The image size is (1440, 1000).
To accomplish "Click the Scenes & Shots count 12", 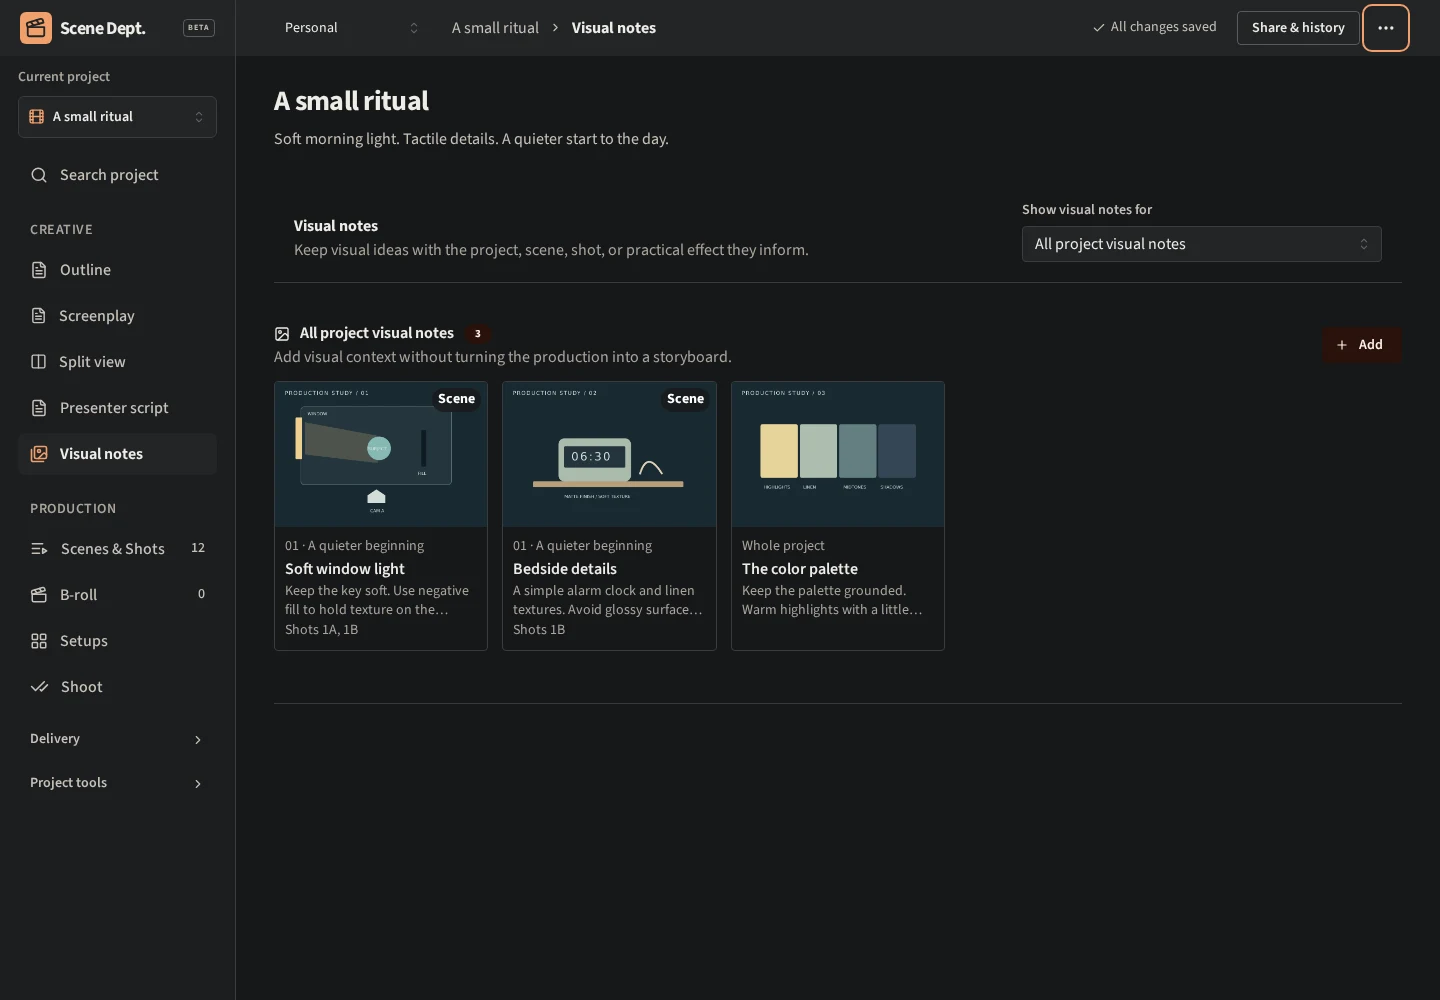I will 198,548.
